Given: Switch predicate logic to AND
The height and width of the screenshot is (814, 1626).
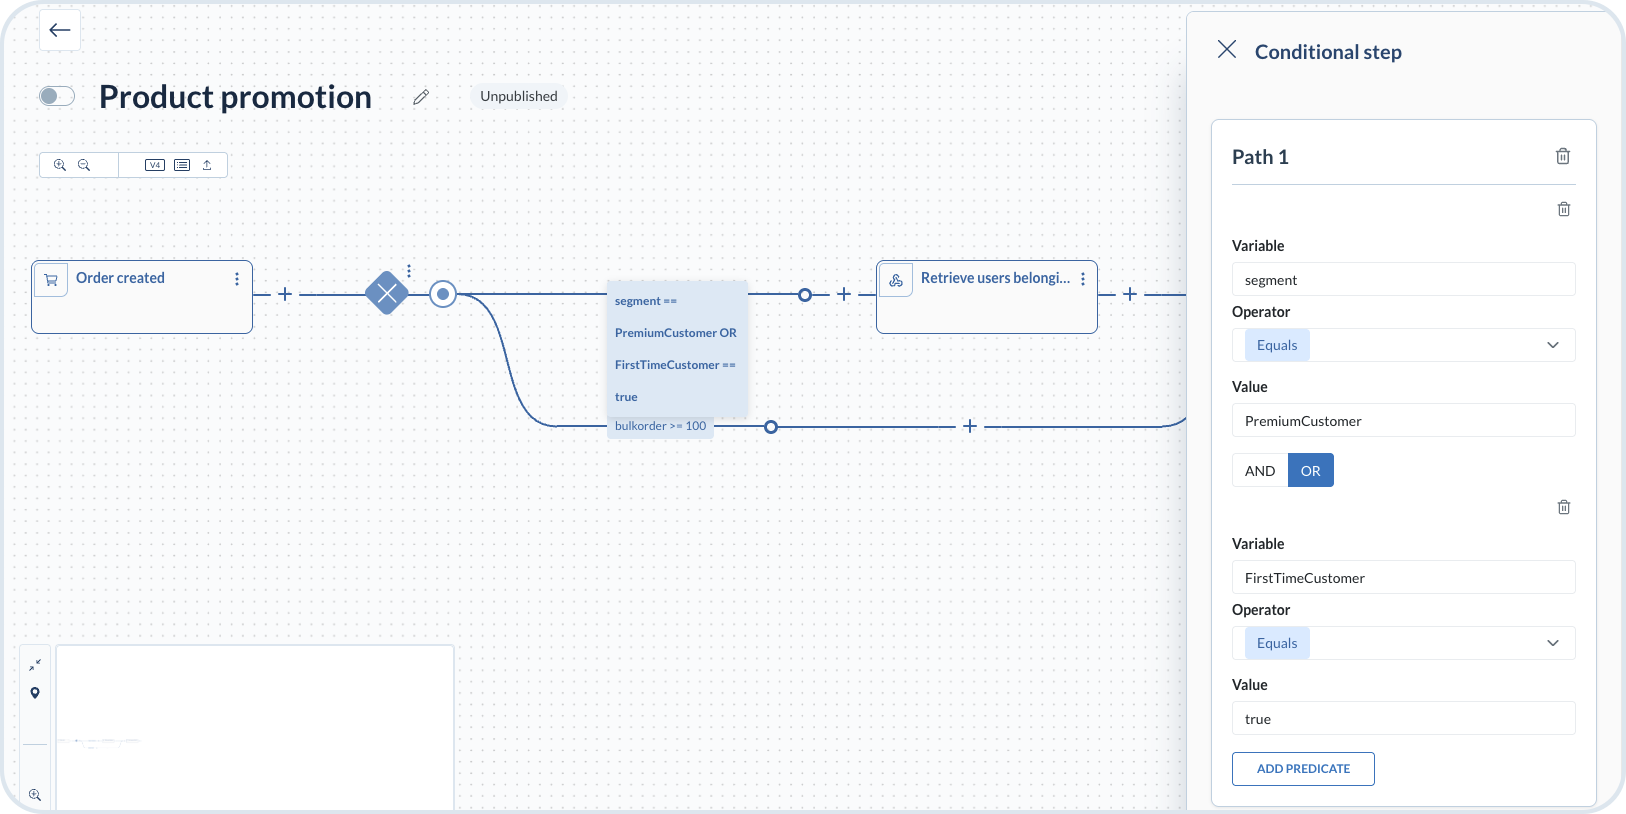Looking at the screenshot, I should [1260, 471].
